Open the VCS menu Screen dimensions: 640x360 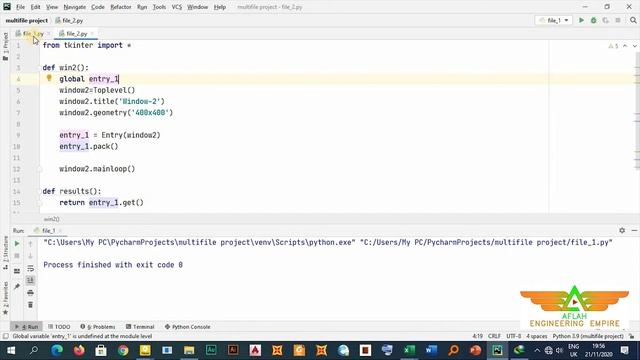tap(177, 7)
